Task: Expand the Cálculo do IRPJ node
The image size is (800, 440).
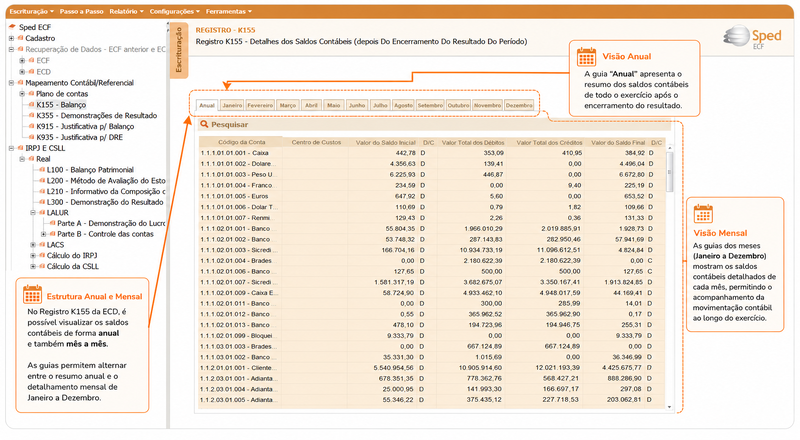Action: tap(33, 255)
